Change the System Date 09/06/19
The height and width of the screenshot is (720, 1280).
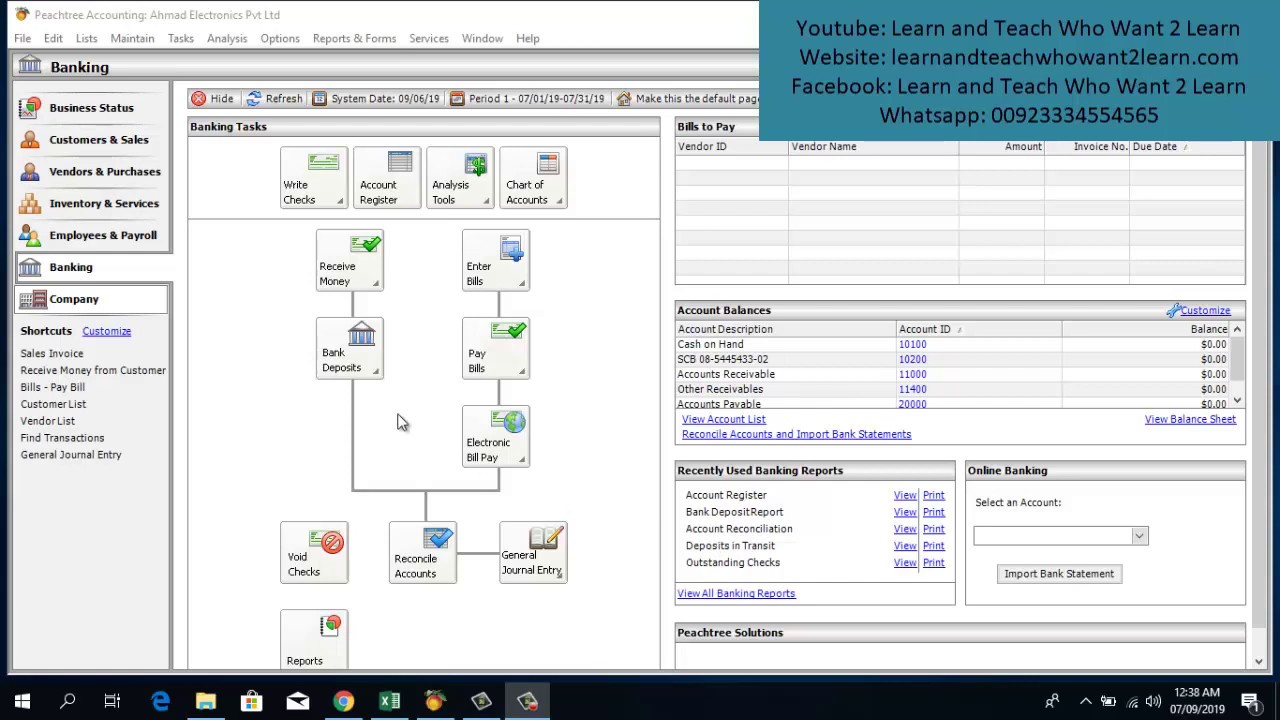point(376,98)
